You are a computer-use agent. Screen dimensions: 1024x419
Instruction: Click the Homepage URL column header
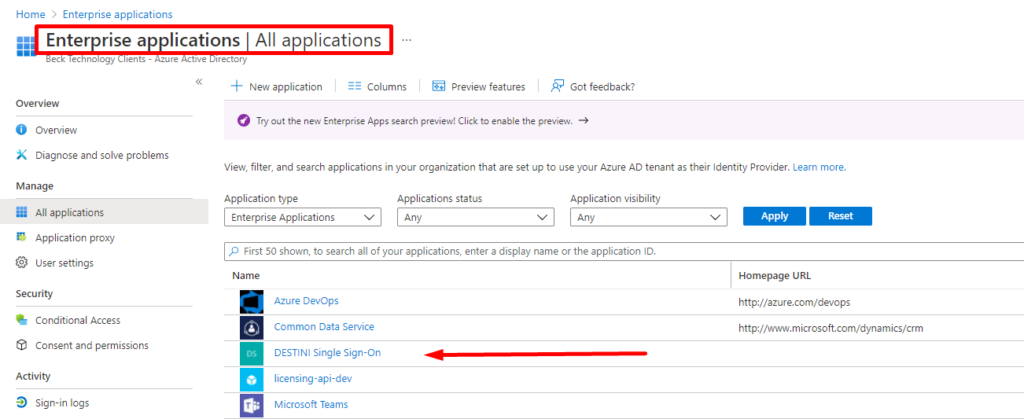coord(775,276)
